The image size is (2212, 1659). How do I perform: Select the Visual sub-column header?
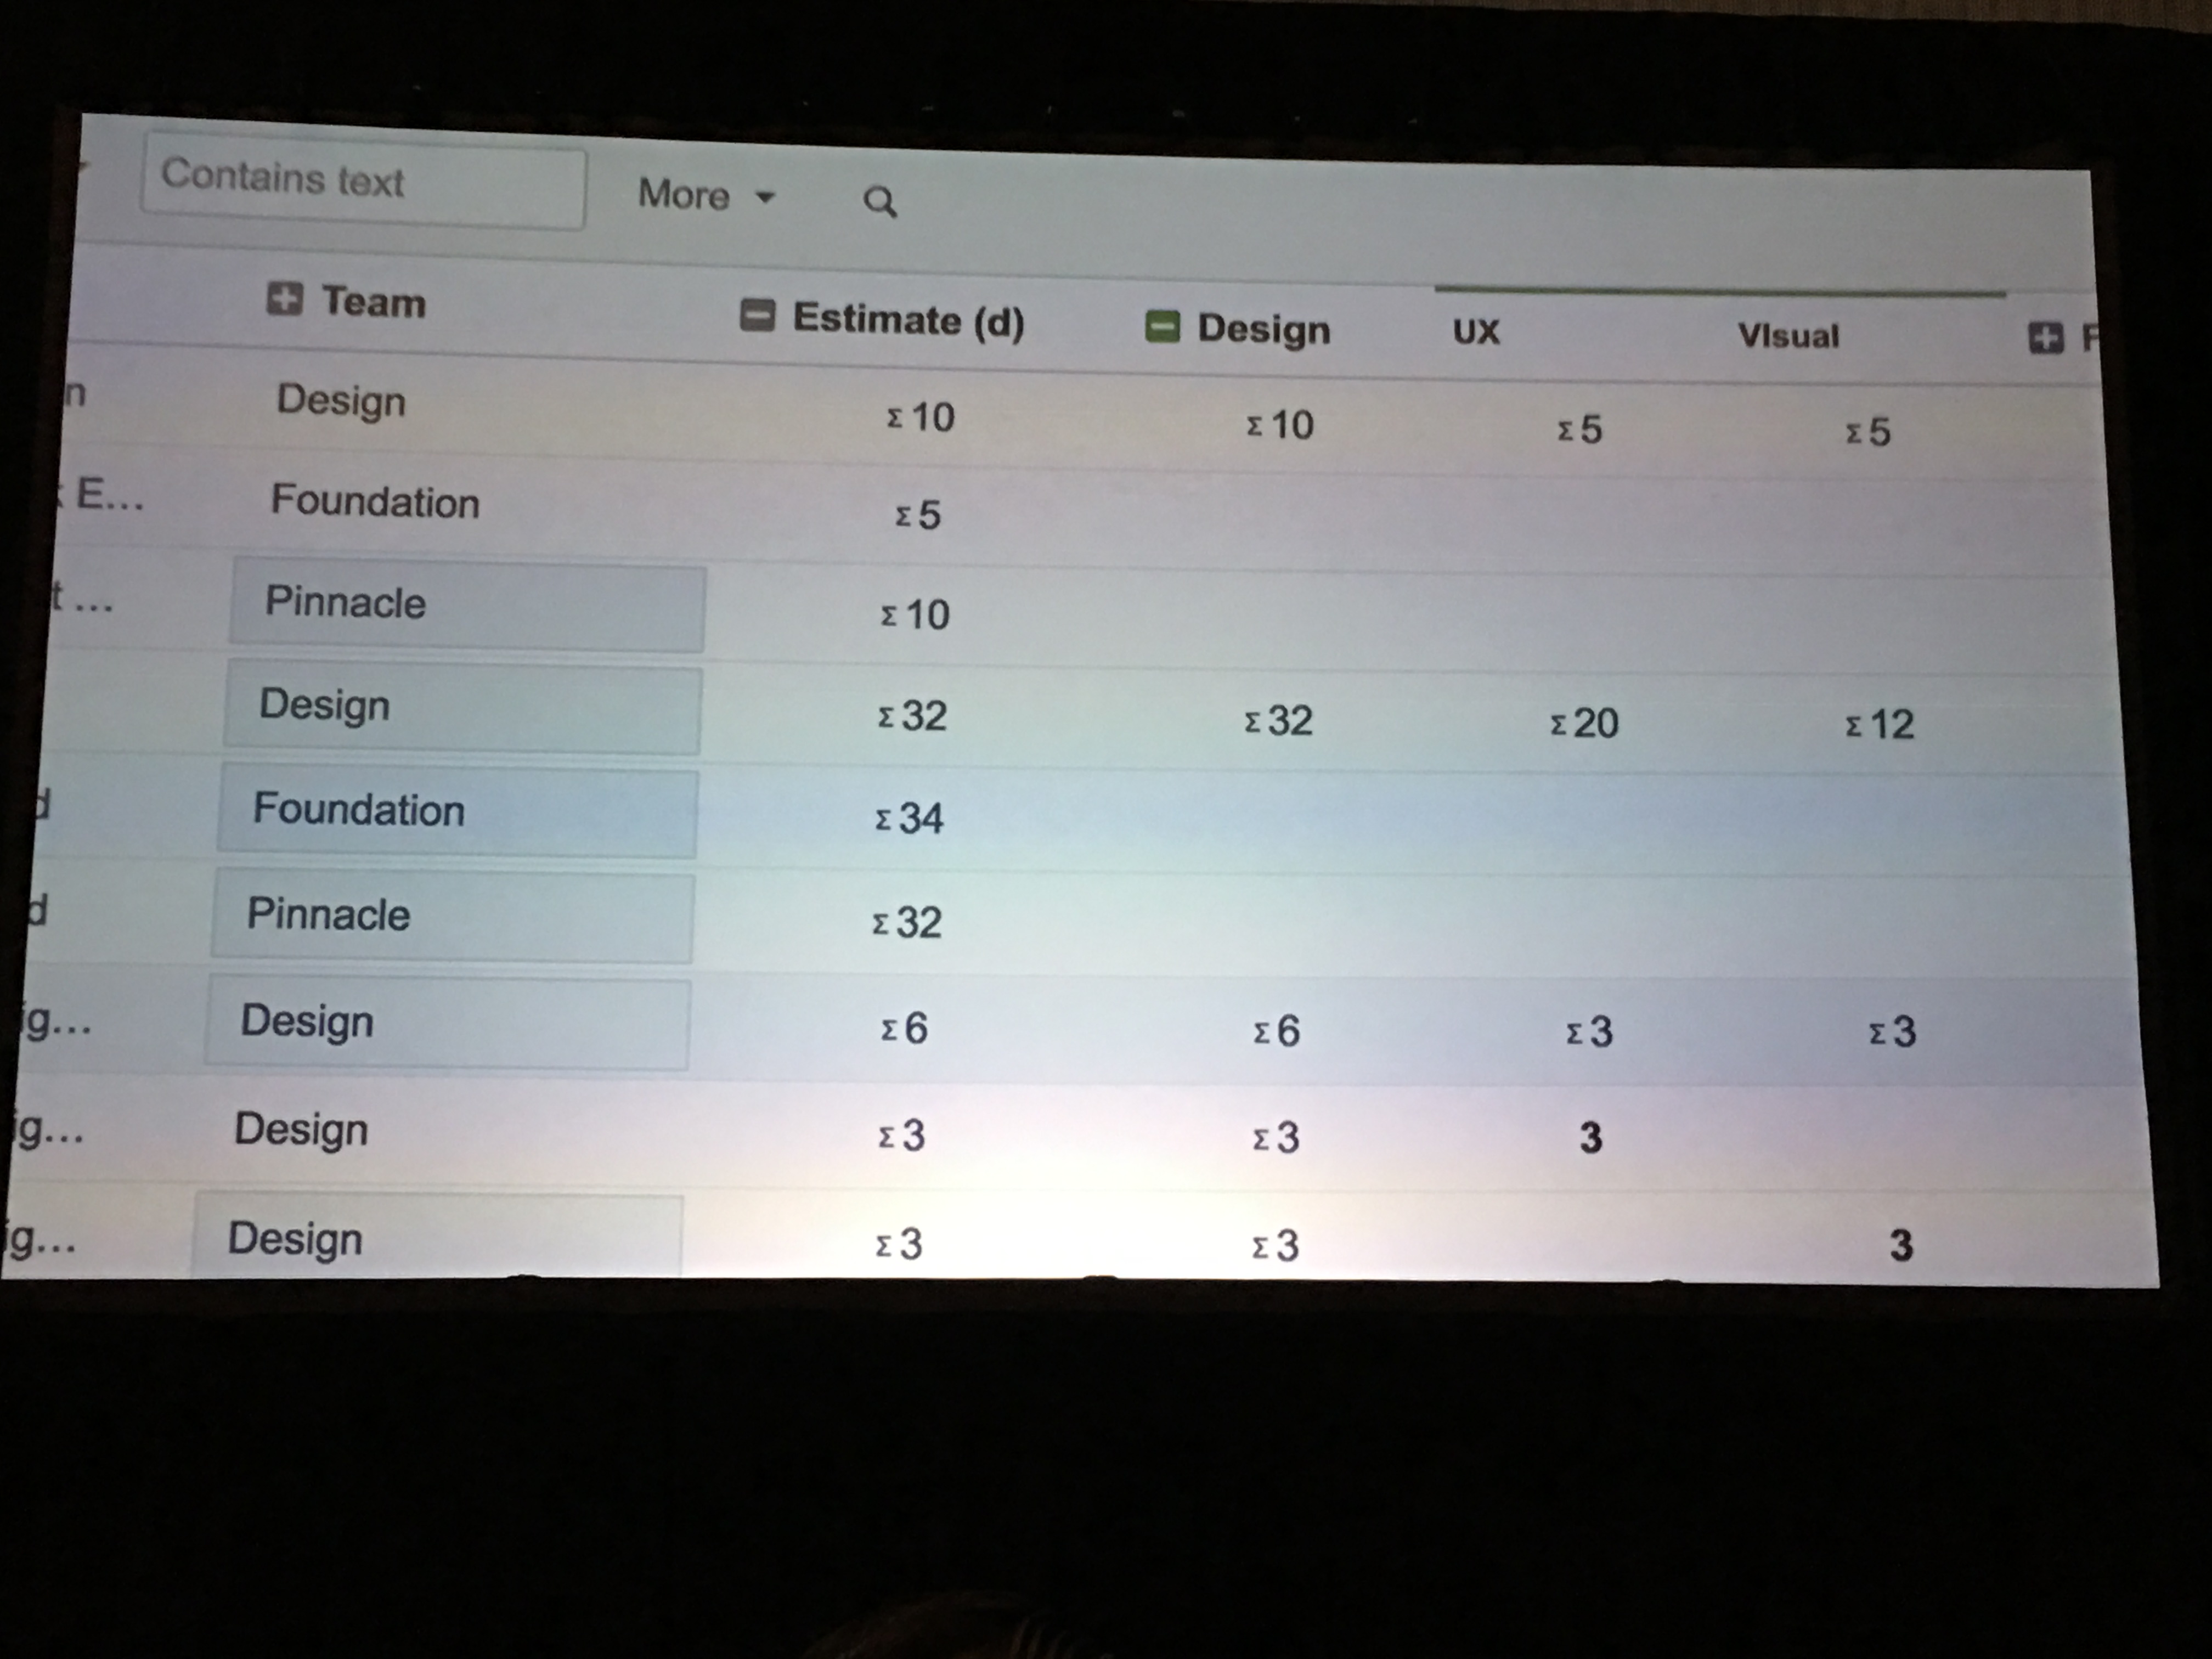(1788, 336)
